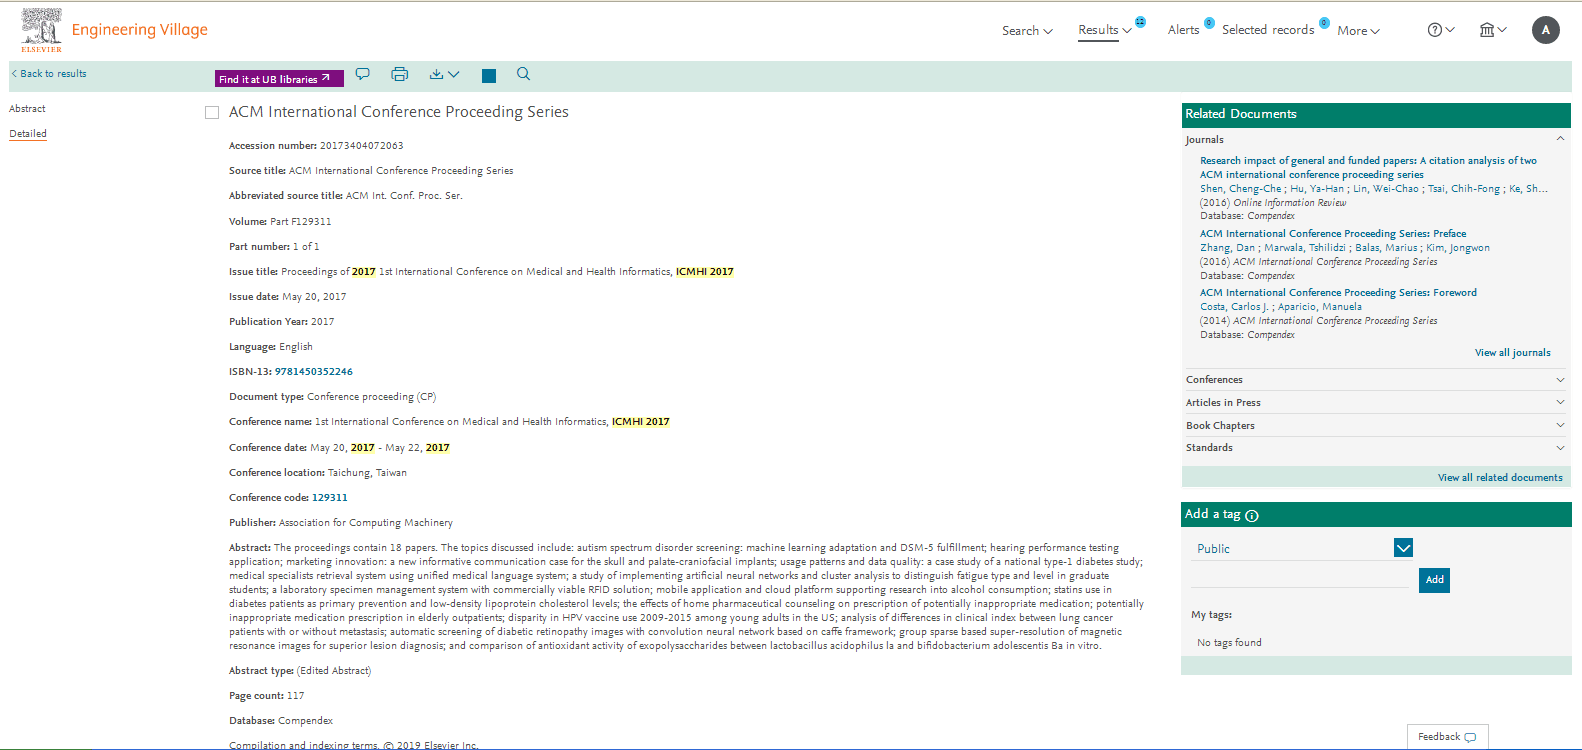Click 'Page count: 117' text

(x=266, y=696)
